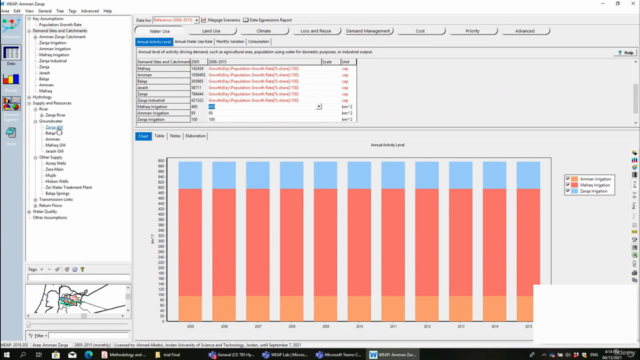
Task: Open the Notes view
Action: pyautogui.click(x=11, y=136)
